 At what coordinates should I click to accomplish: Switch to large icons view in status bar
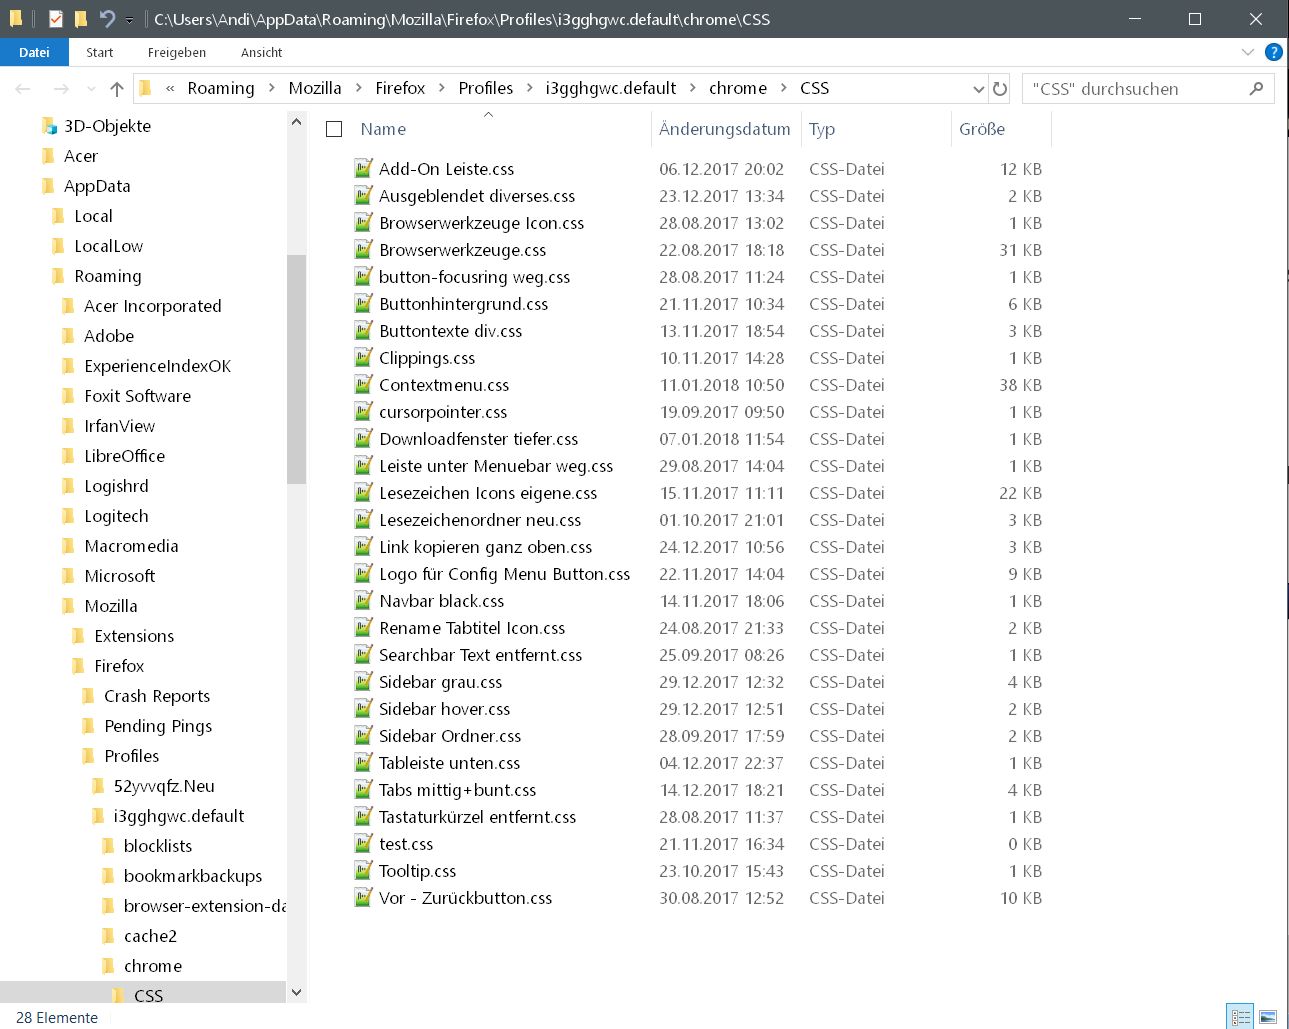[1267, 1017]
